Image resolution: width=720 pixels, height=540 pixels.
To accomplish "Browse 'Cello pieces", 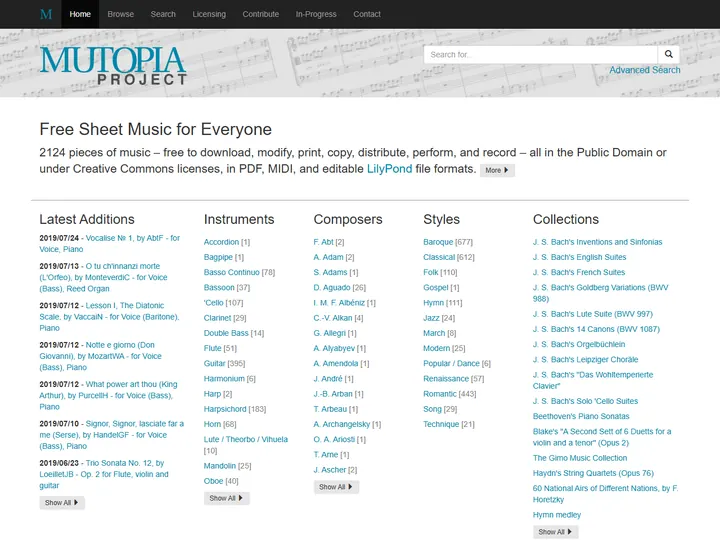I will click(x=214, y=303).
